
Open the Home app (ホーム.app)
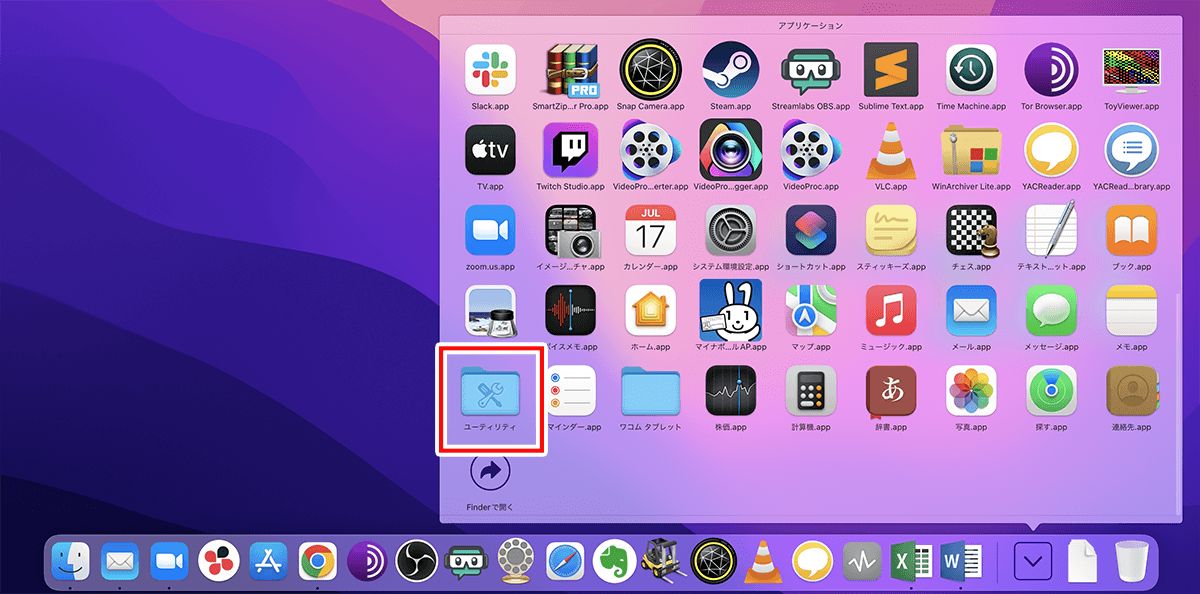[650, 311]
